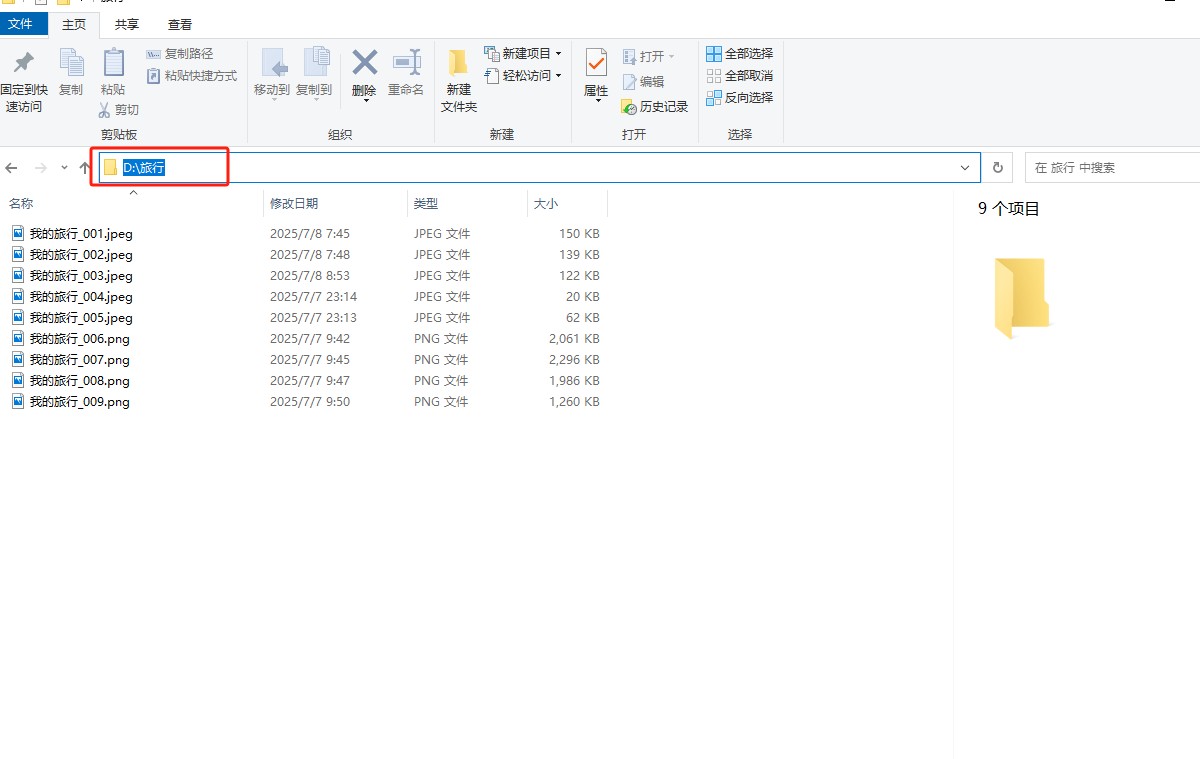Click the search box for 旅行
Image resolution: width=1200 pixels, height=759 pixels.
pyautogui.click(x=1112, y=168)
